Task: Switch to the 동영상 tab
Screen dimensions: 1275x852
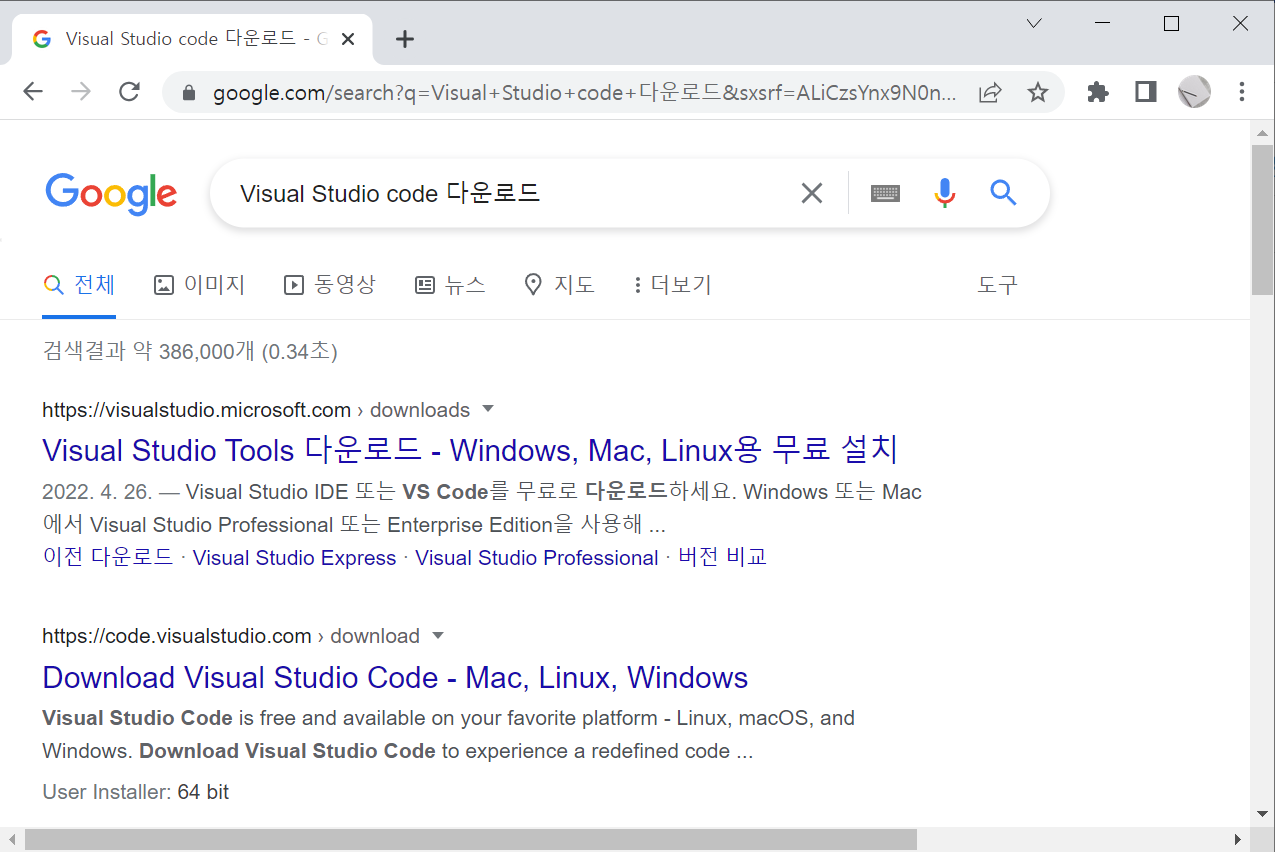Action: click(x=330, y=285)
